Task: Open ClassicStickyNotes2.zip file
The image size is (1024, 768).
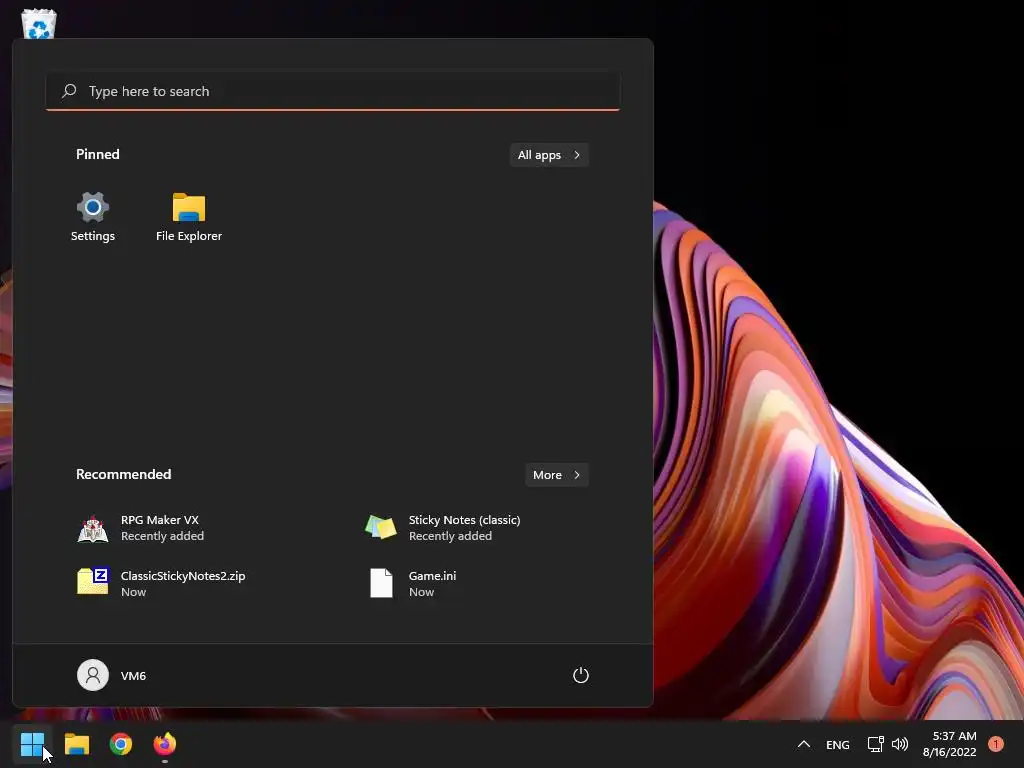Action: click(x=162, y=583)
